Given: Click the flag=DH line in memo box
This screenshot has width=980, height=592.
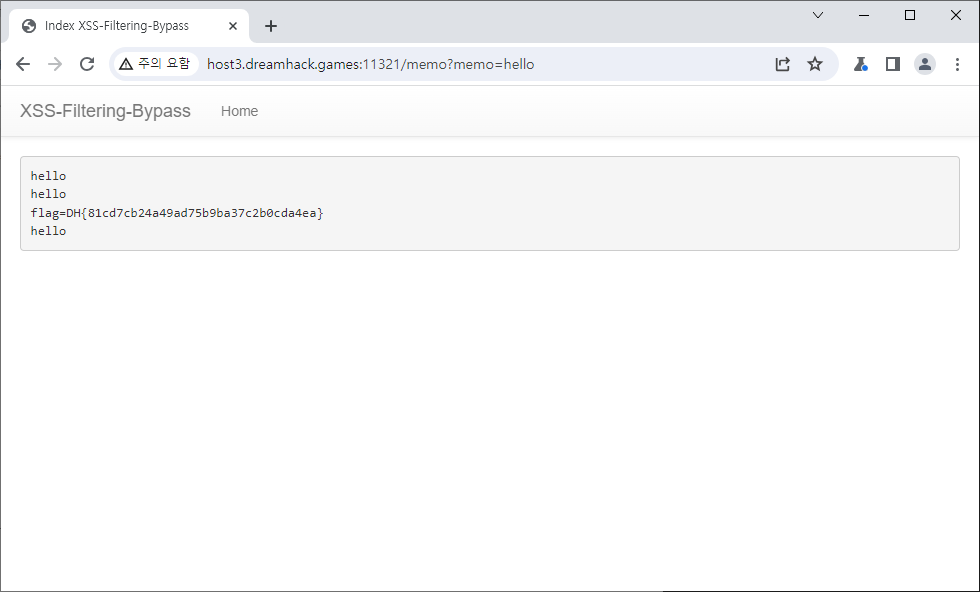Looking at the screenshot, I should click(177, 213).
